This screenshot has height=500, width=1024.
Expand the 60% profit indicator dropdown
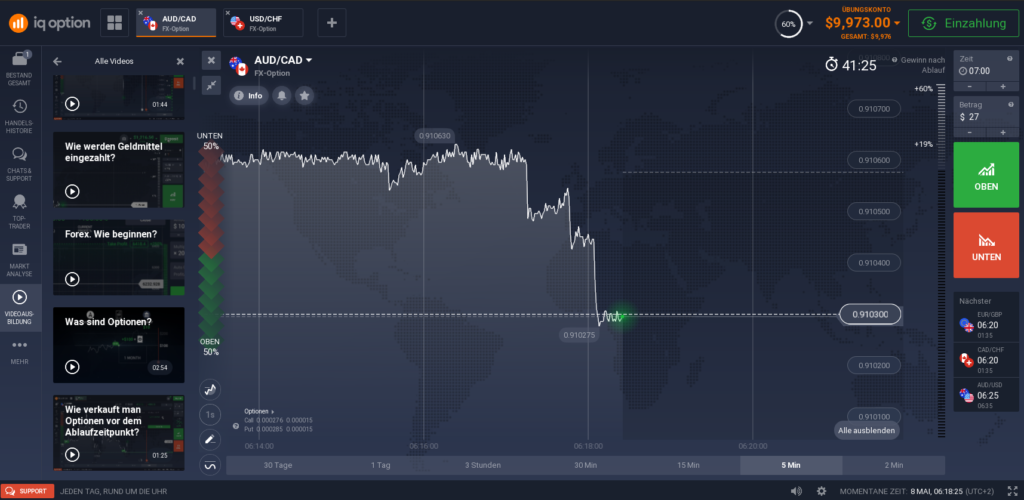pos(810,23)
